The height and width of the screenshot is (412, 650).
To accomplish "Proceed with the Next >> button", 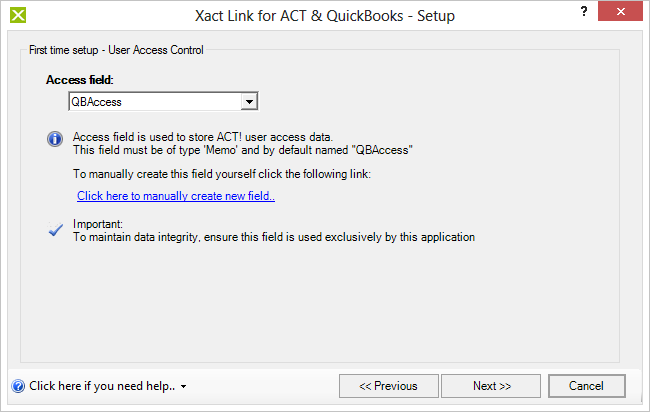I will (491, 386).
